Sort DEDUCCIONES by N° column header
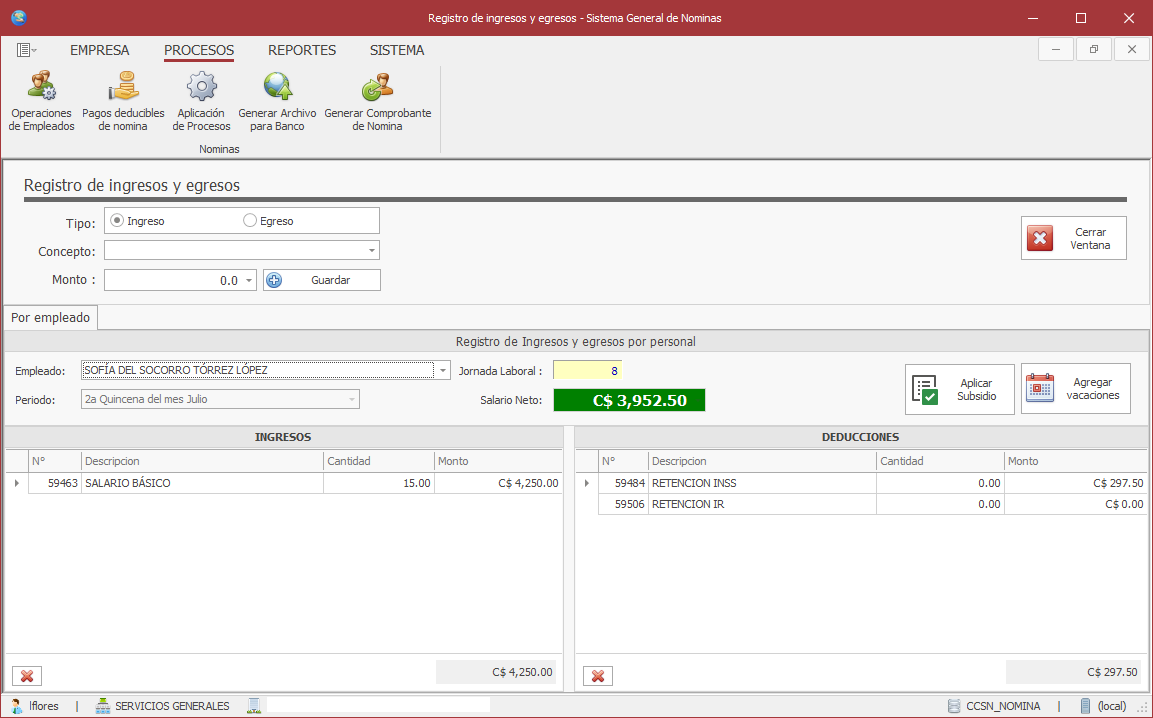Image resolution: width=1153 pixels, height=718 pixels. point(624,461)
